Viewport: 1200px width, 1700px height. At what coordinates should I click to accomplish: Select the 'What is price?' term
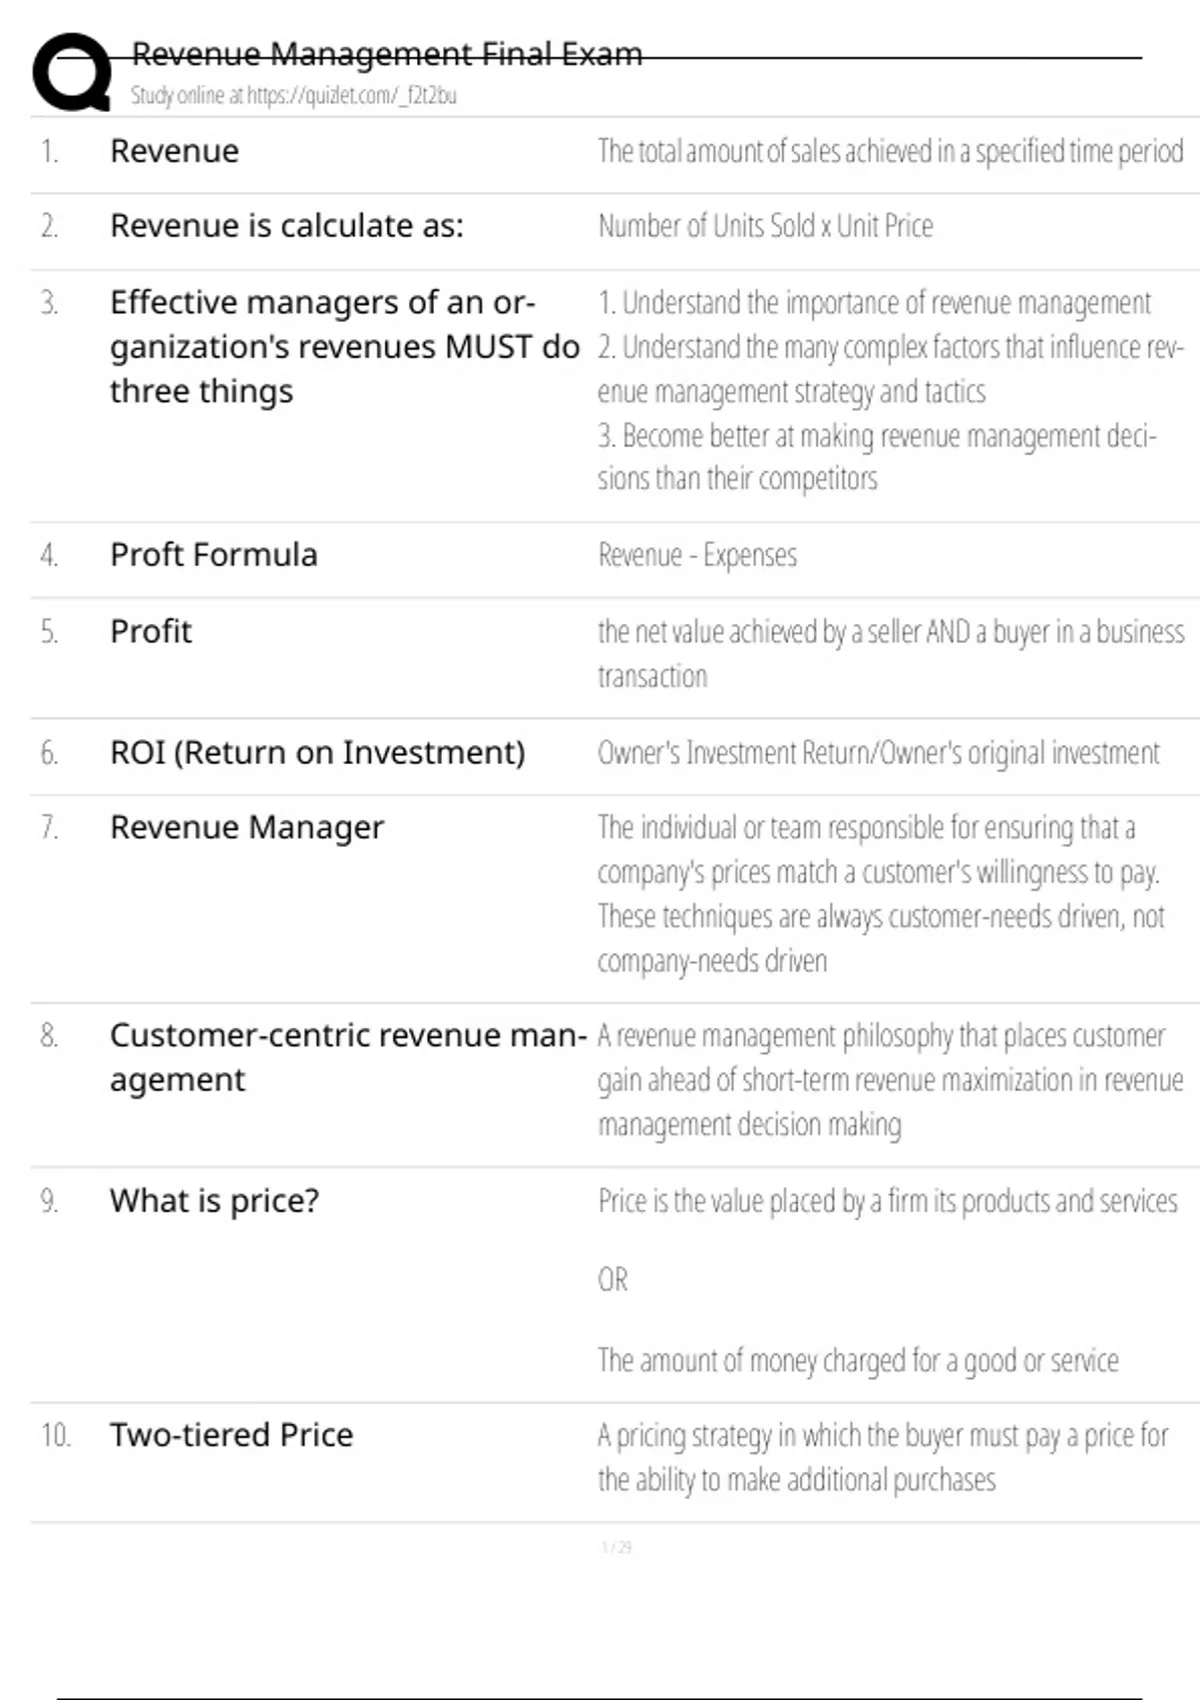point(215,1200)
